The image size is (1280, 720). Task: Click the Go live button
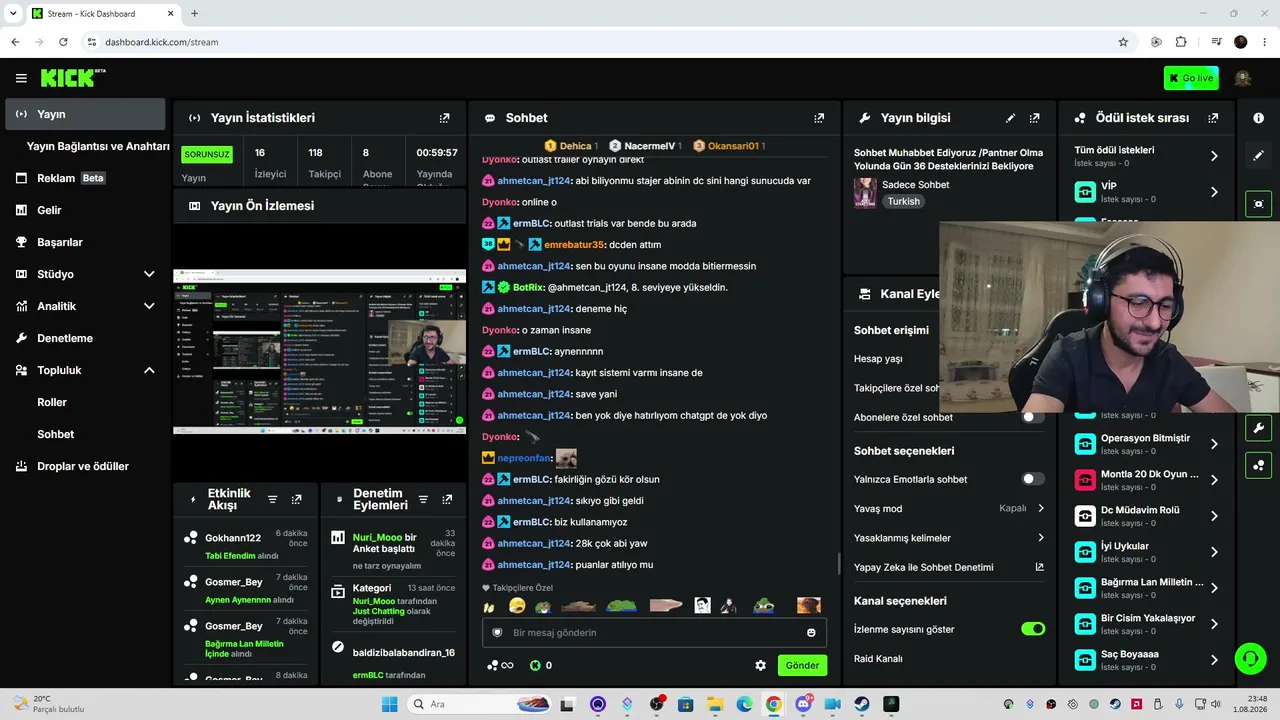coord(1191,78)
